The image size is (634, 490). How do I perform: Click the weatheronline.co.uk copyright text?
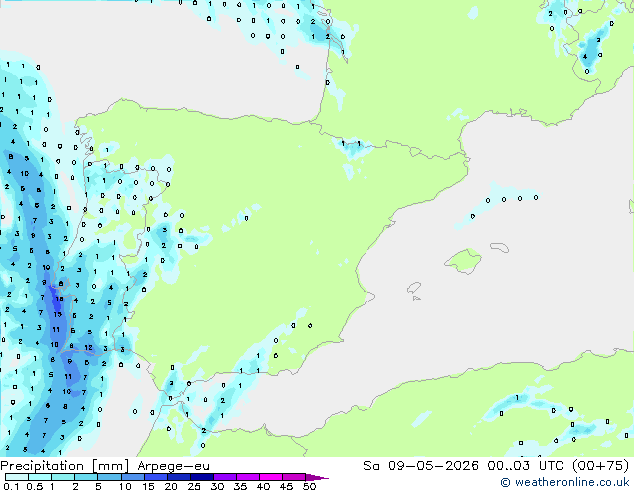coord(564,482)
